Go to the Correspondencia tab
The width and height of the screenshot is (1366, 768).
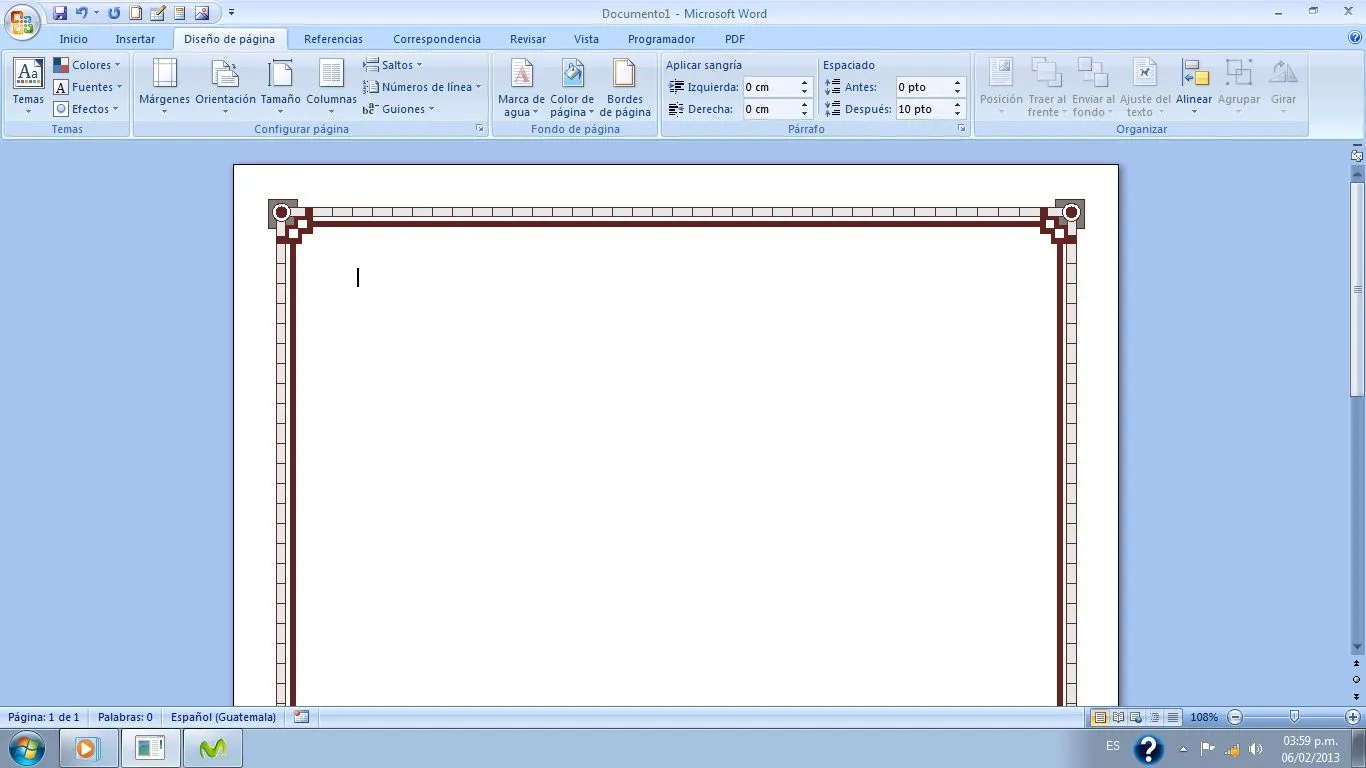[x=437, y=39]
